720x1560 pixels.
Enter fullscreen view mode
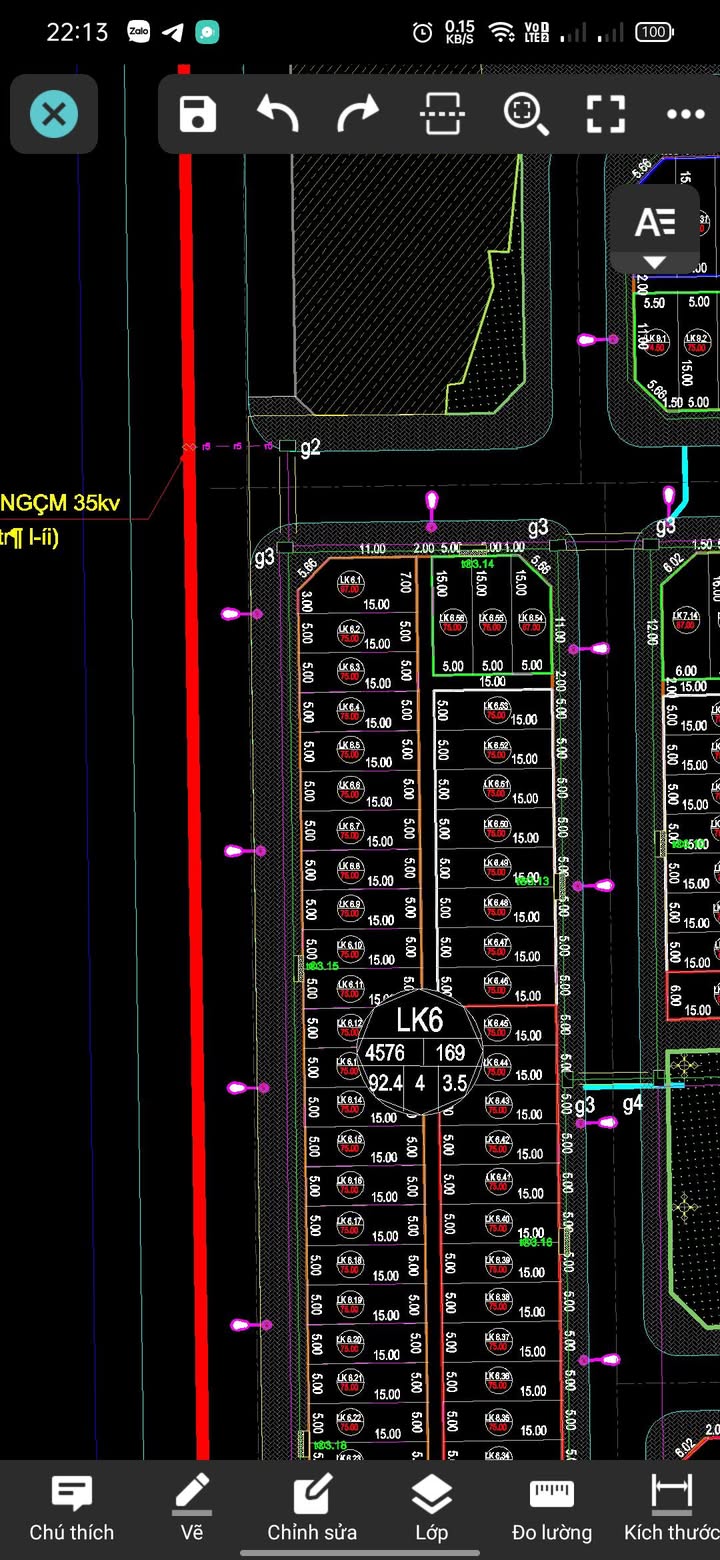605,114
